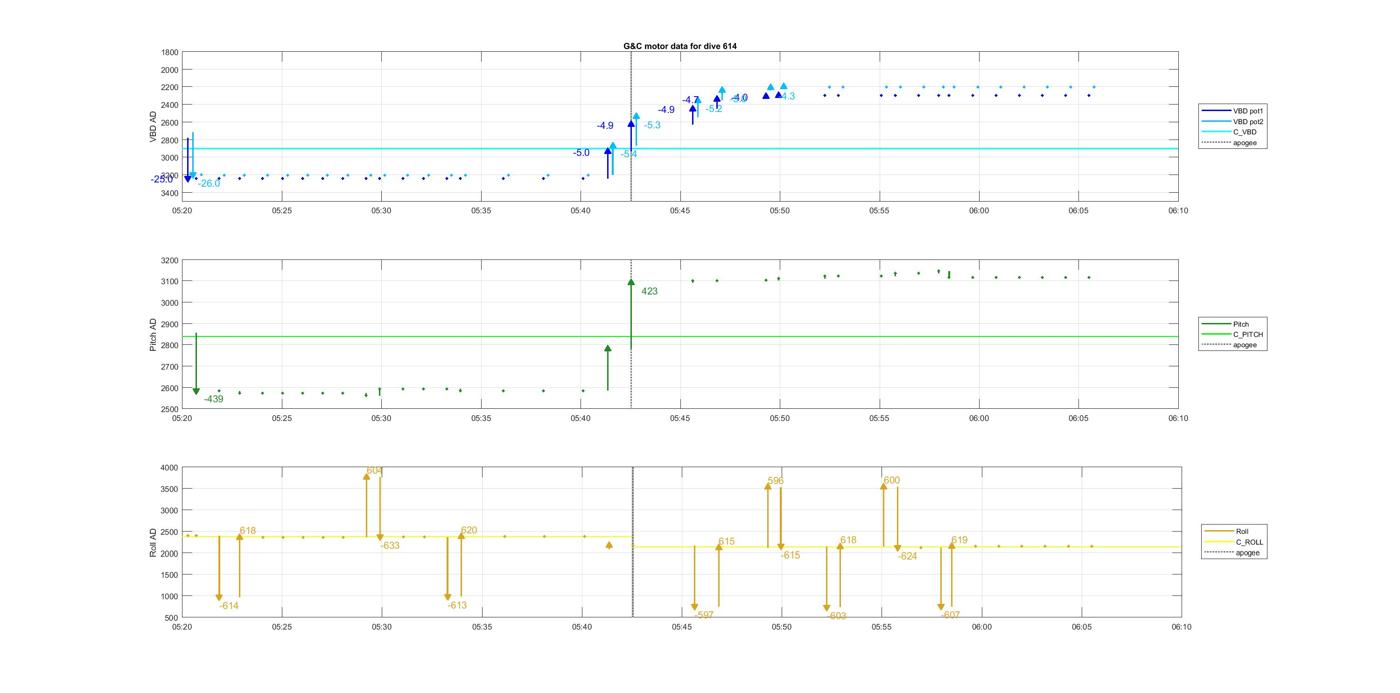Click the '05:45' tick under the Roll plot

click(682, 628)
